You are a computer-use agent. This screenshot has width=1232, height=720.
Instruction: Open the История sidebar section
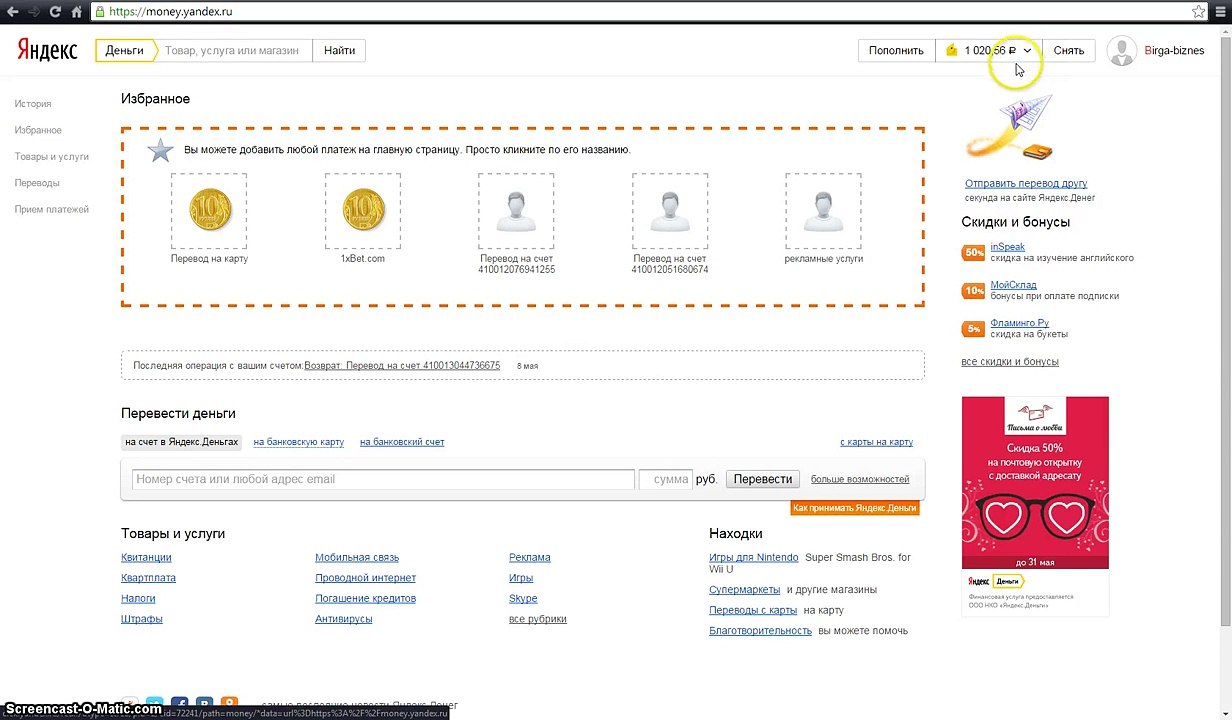click(x=33, y=104)
